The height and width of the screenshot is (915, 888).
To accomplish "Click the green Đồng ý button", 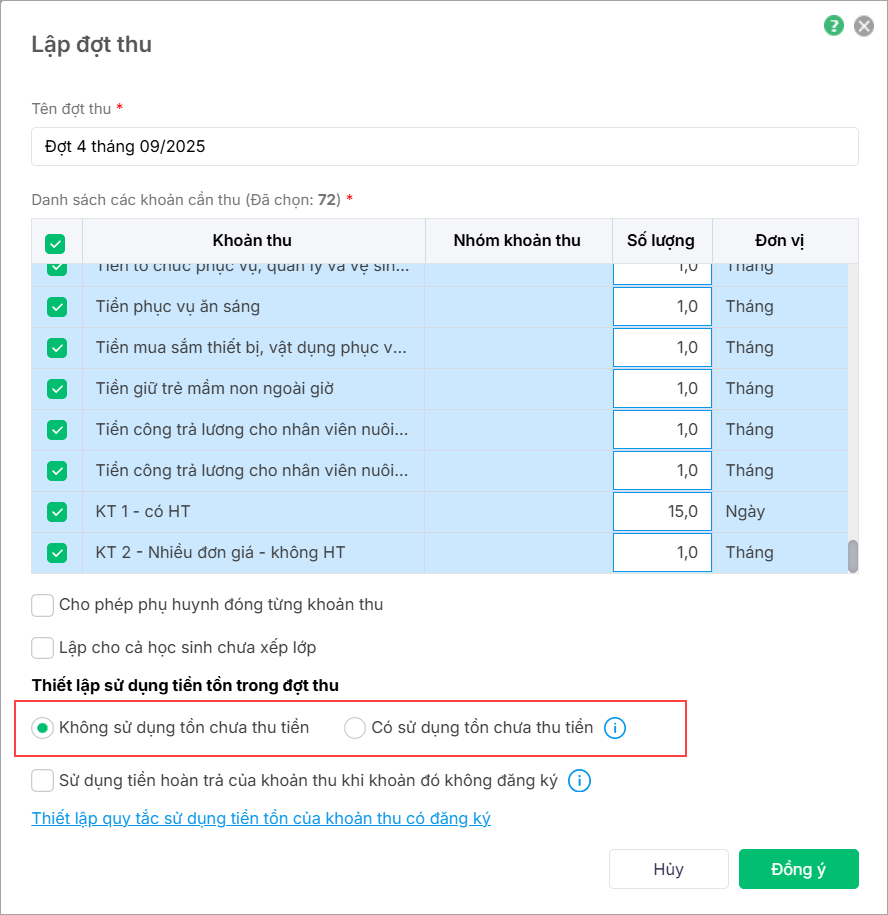I will tap(798, 869).
